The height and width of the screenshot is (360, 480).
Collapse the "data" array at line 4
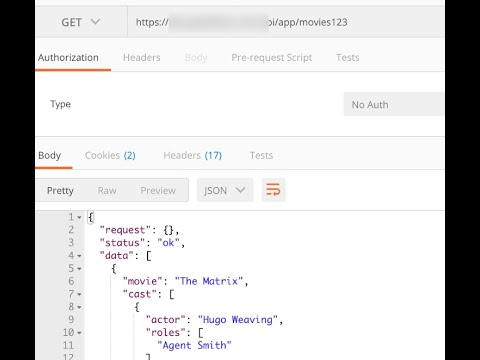click(79, 256)
